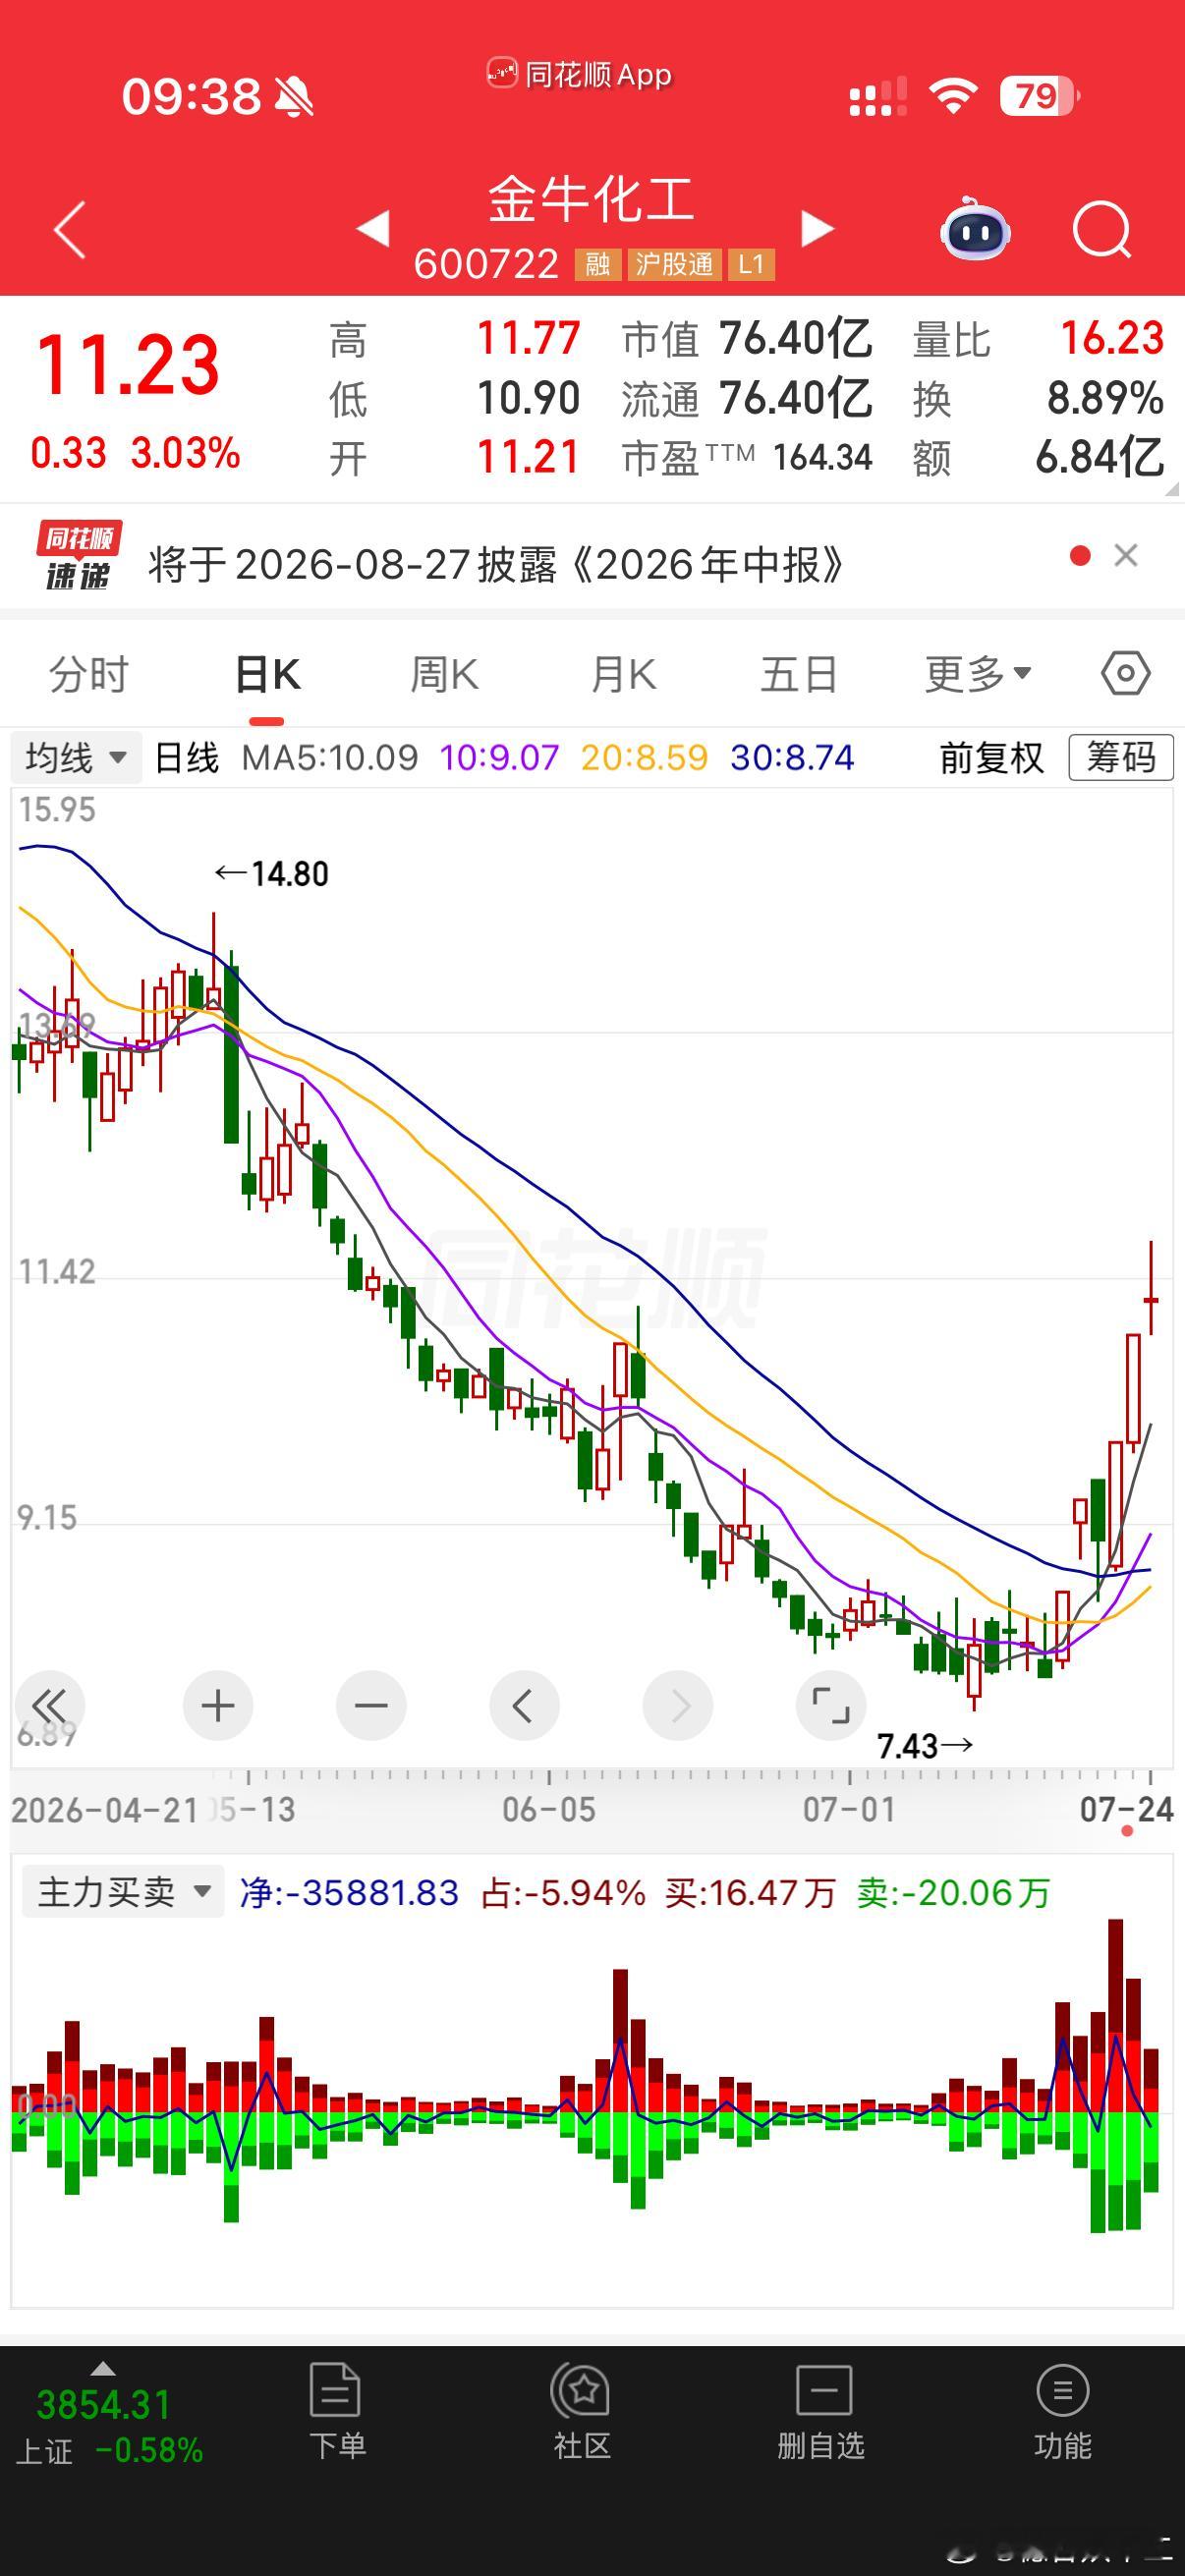Screen dimensions: 1185x2576
Task: Tap the stock code 600722
Action: [486, 264]
